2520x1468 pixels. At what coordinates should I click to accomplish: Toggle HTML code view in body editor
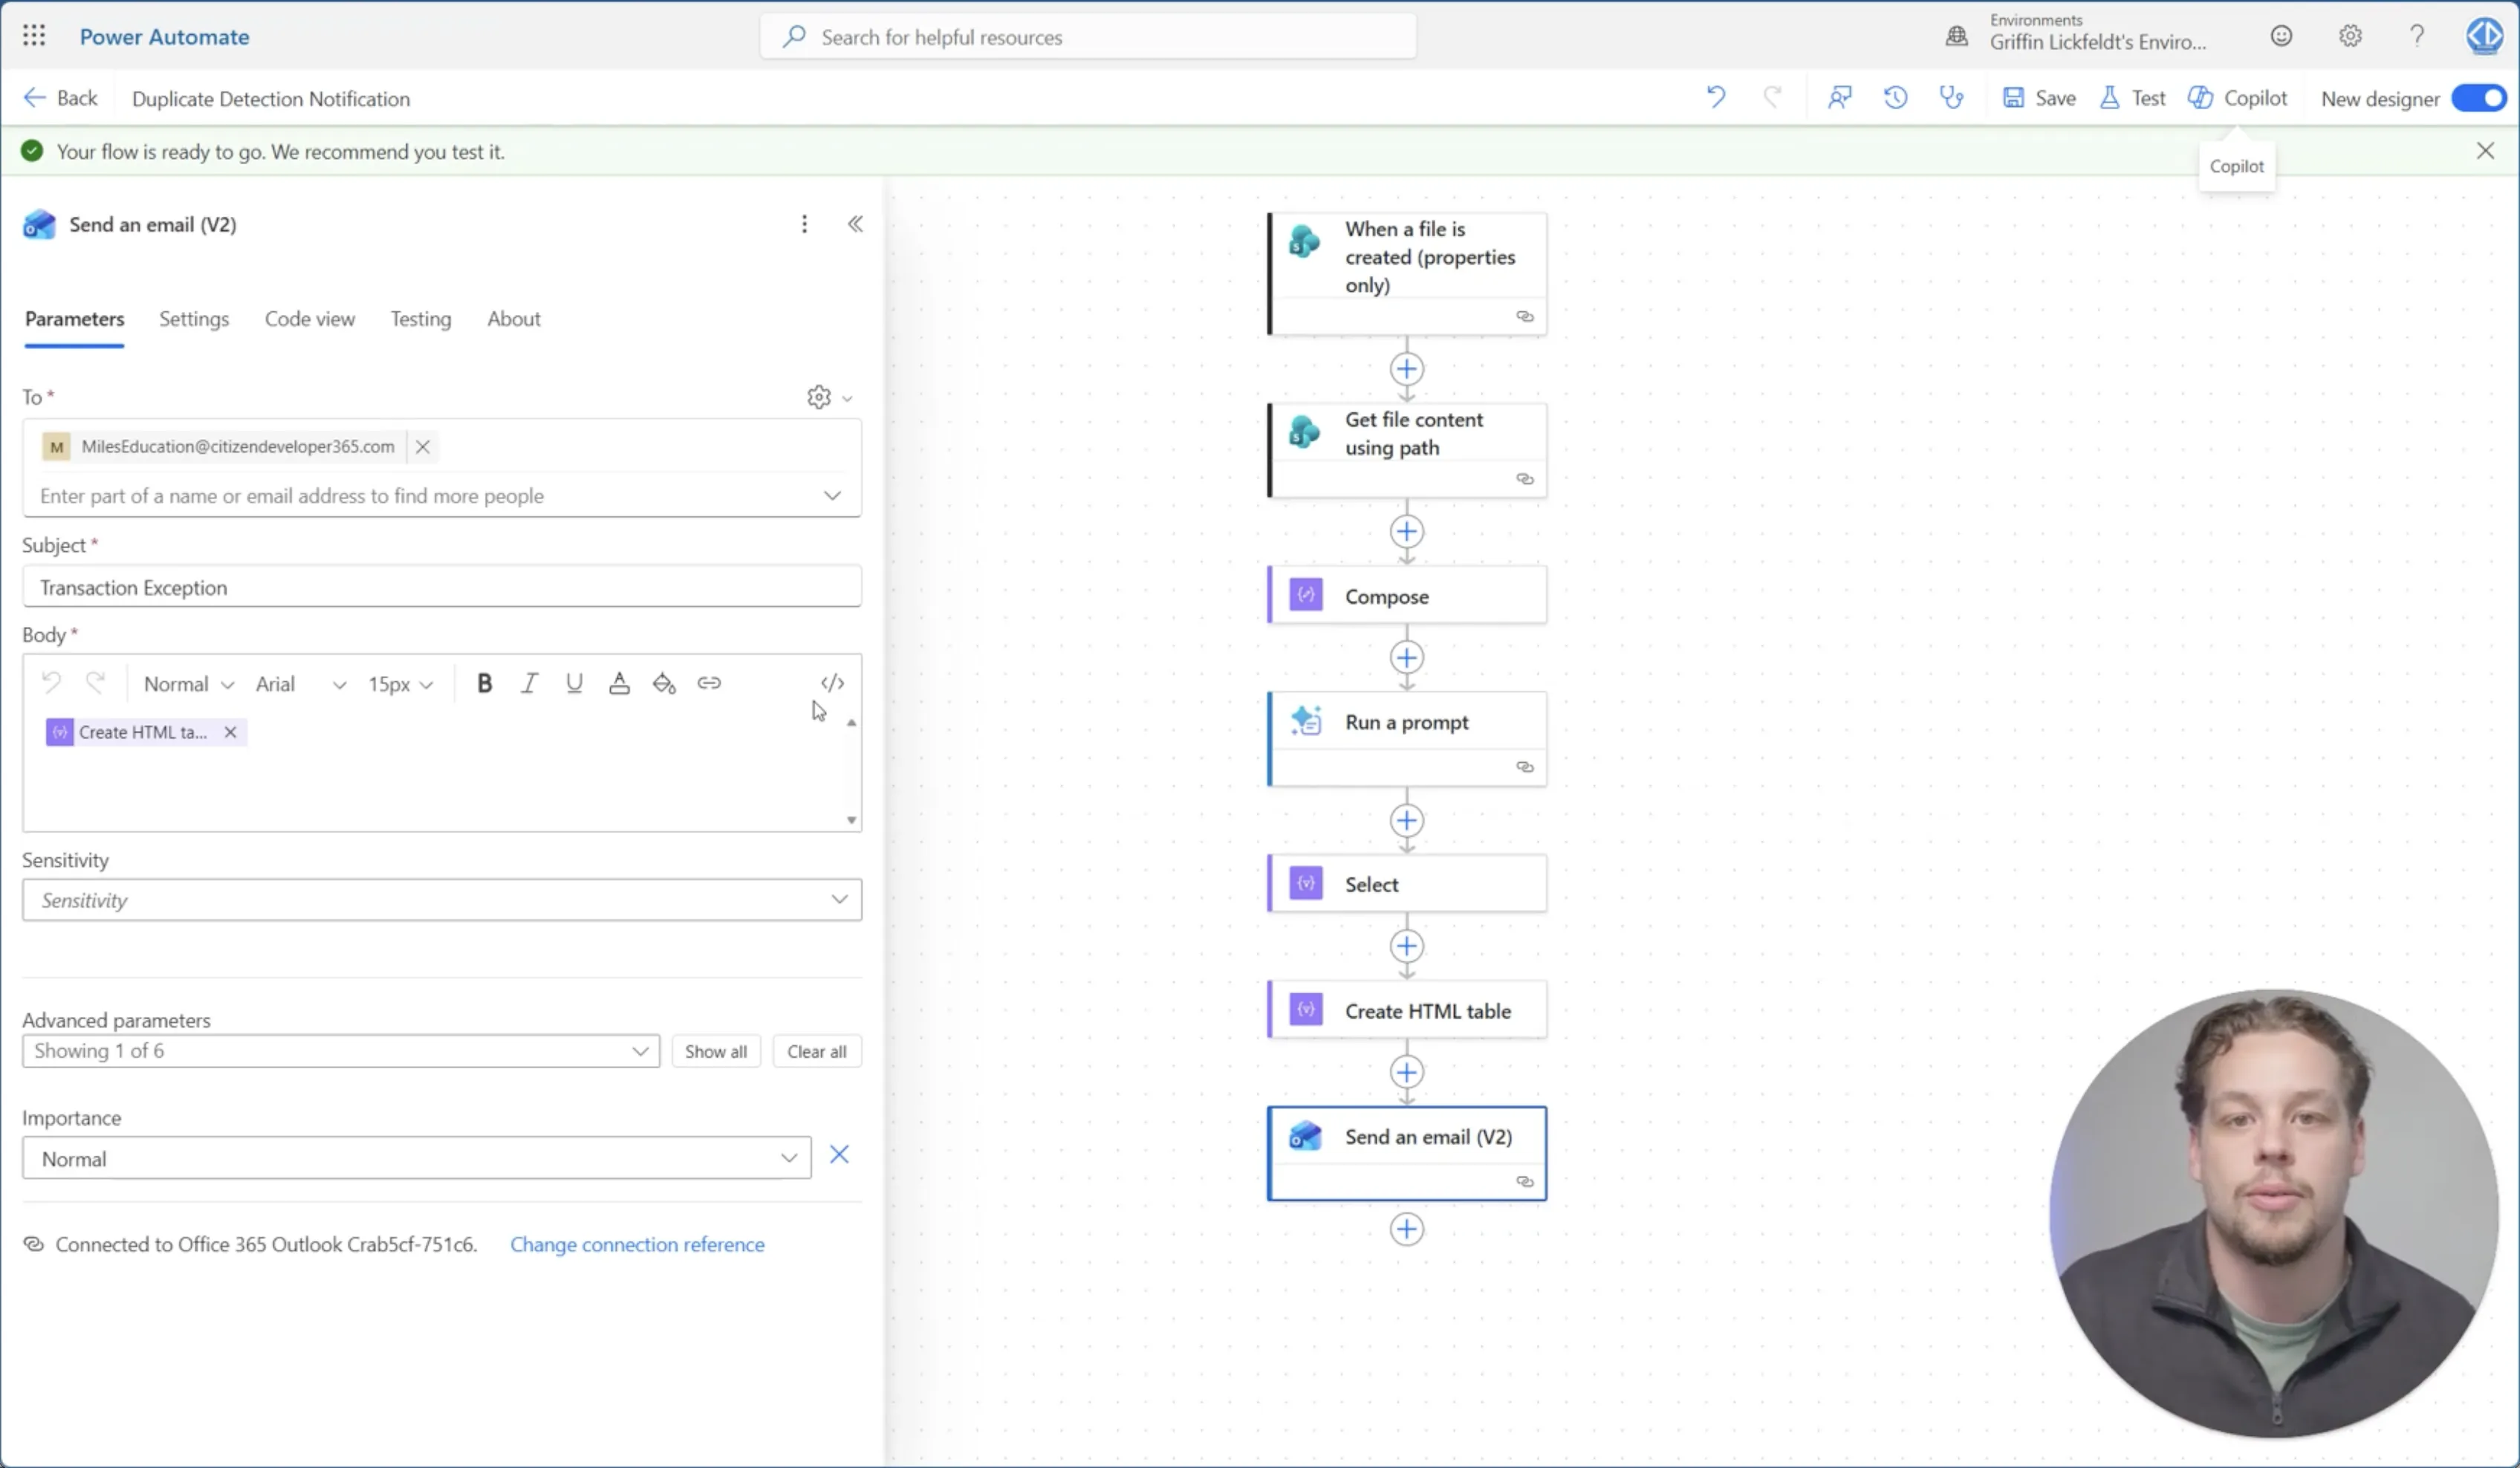point(832,683)
